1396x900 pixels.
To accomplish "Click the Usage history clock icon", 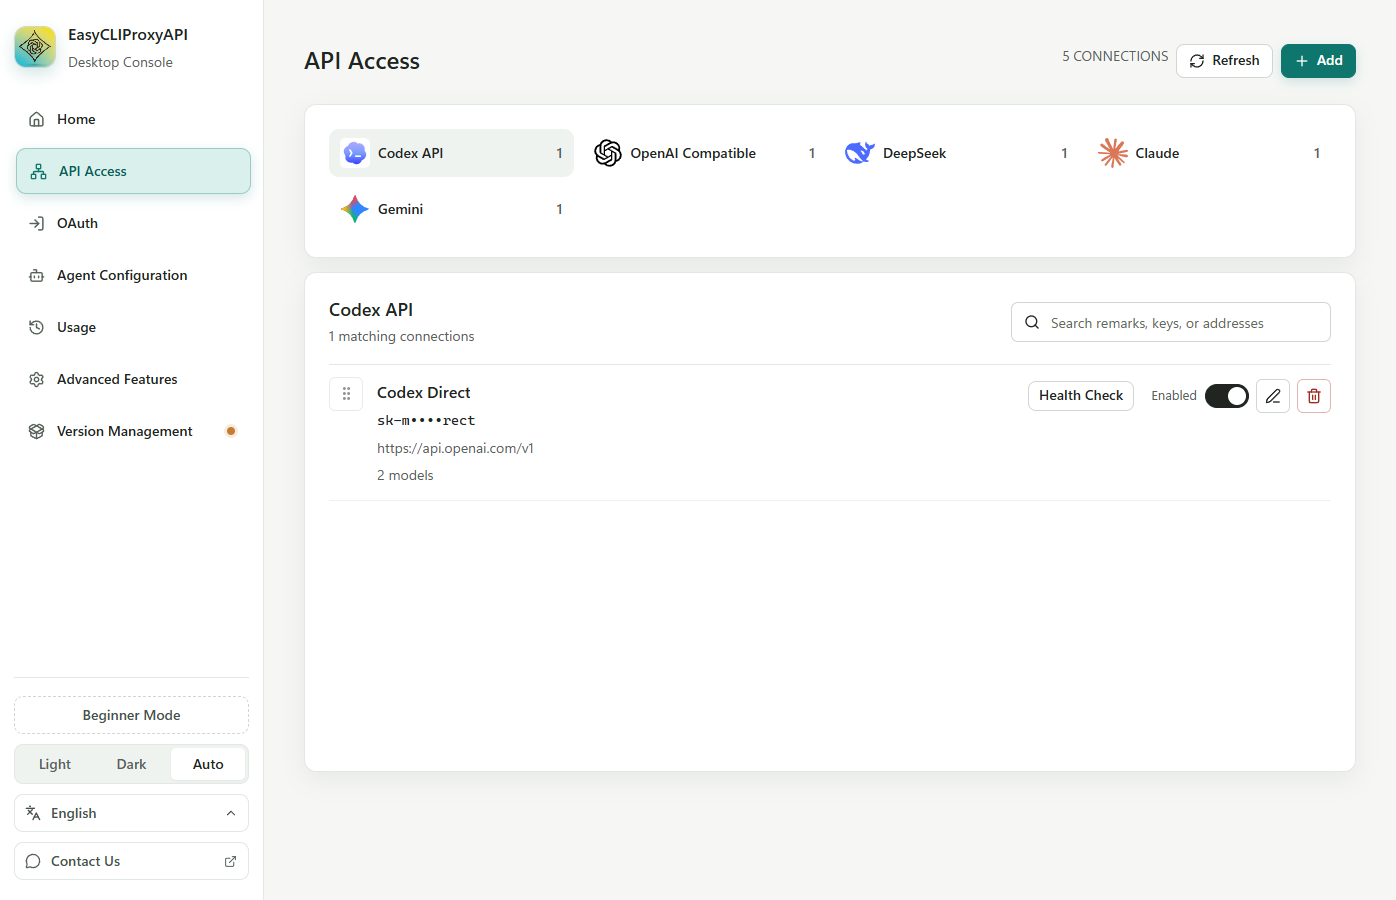I will click(x=37, y=327).
